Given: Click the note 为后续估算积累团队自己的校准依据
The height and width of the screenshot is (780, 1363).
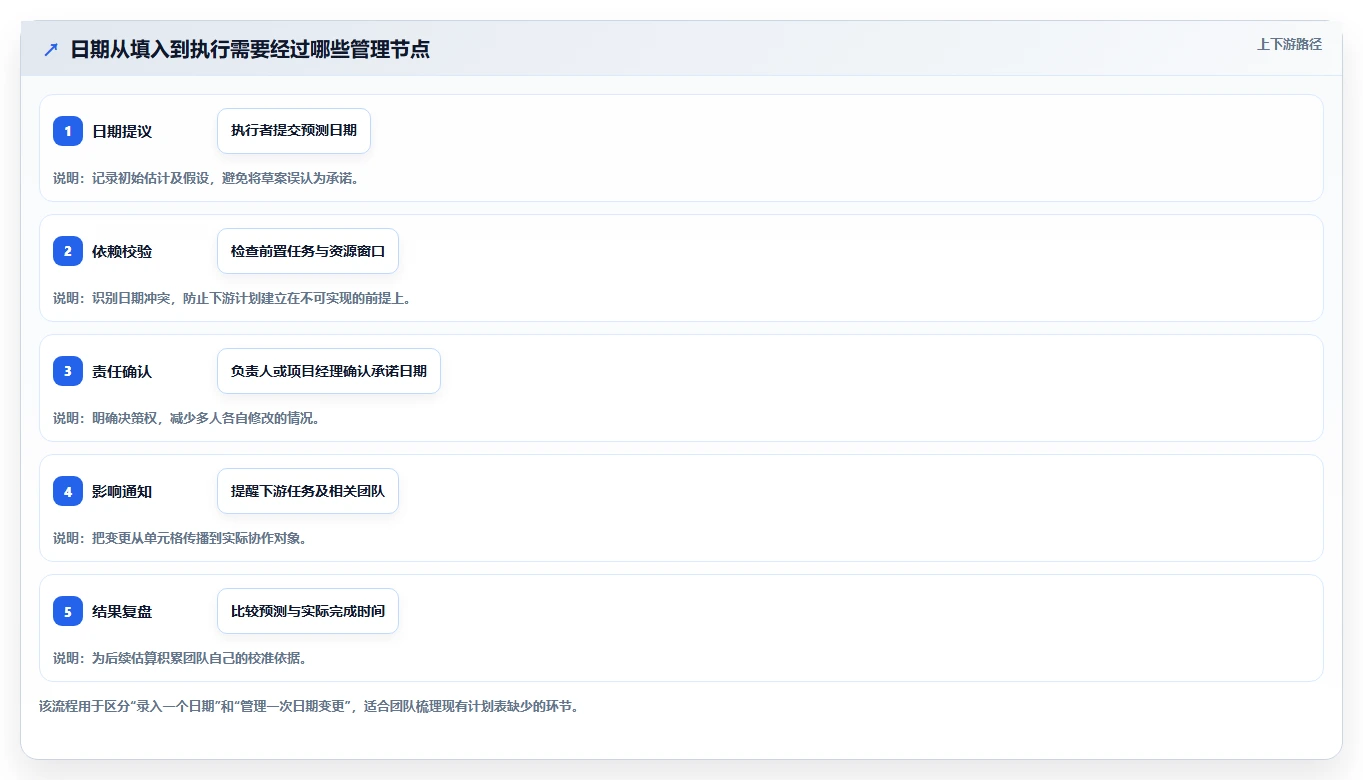Looking at the screenshot, I should pyautogui.click(x=180, y=658).
